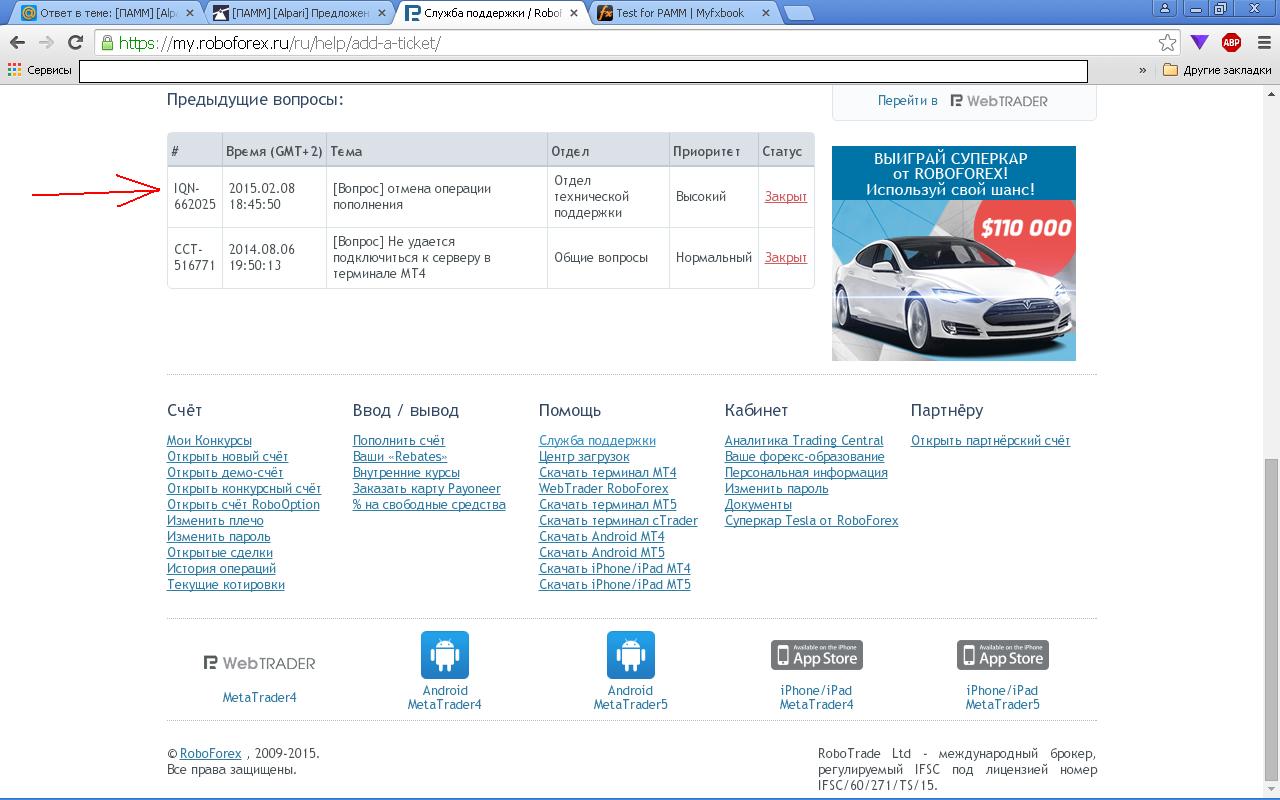
Task: Click the RoboForex copyright link
Action: click(211, 754)
